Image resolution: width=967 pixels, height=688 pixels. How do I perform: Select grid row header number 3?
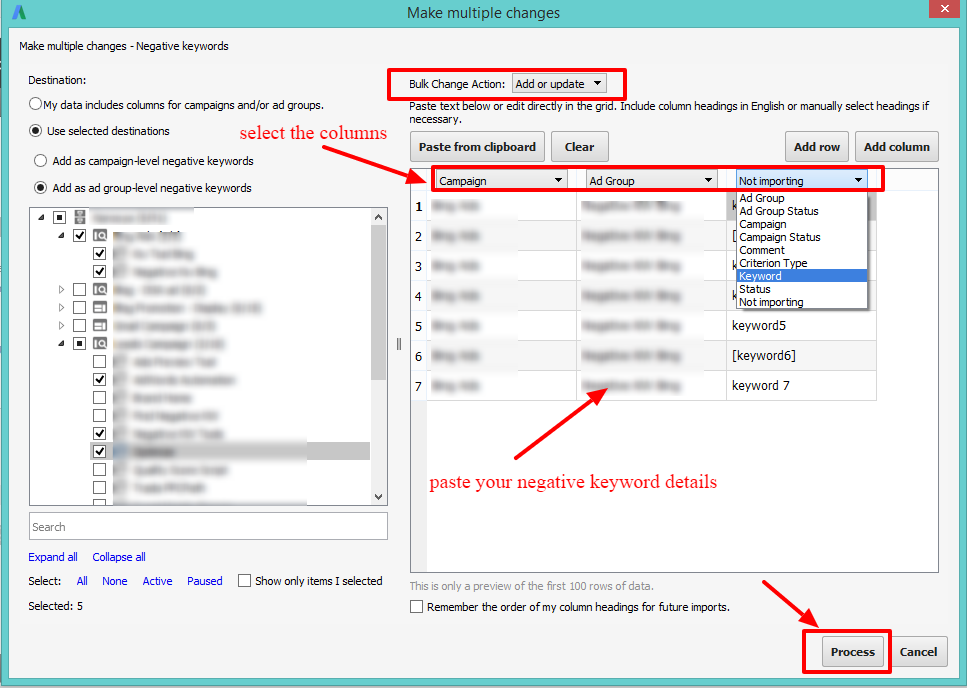tap(419, 266)
